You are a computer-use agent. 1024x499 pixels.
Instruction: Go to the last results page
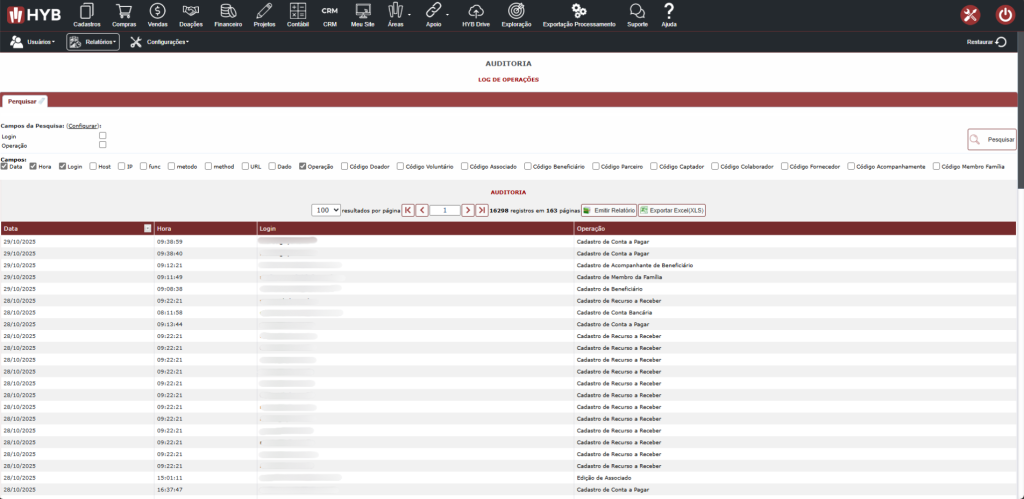click(482, 210)
